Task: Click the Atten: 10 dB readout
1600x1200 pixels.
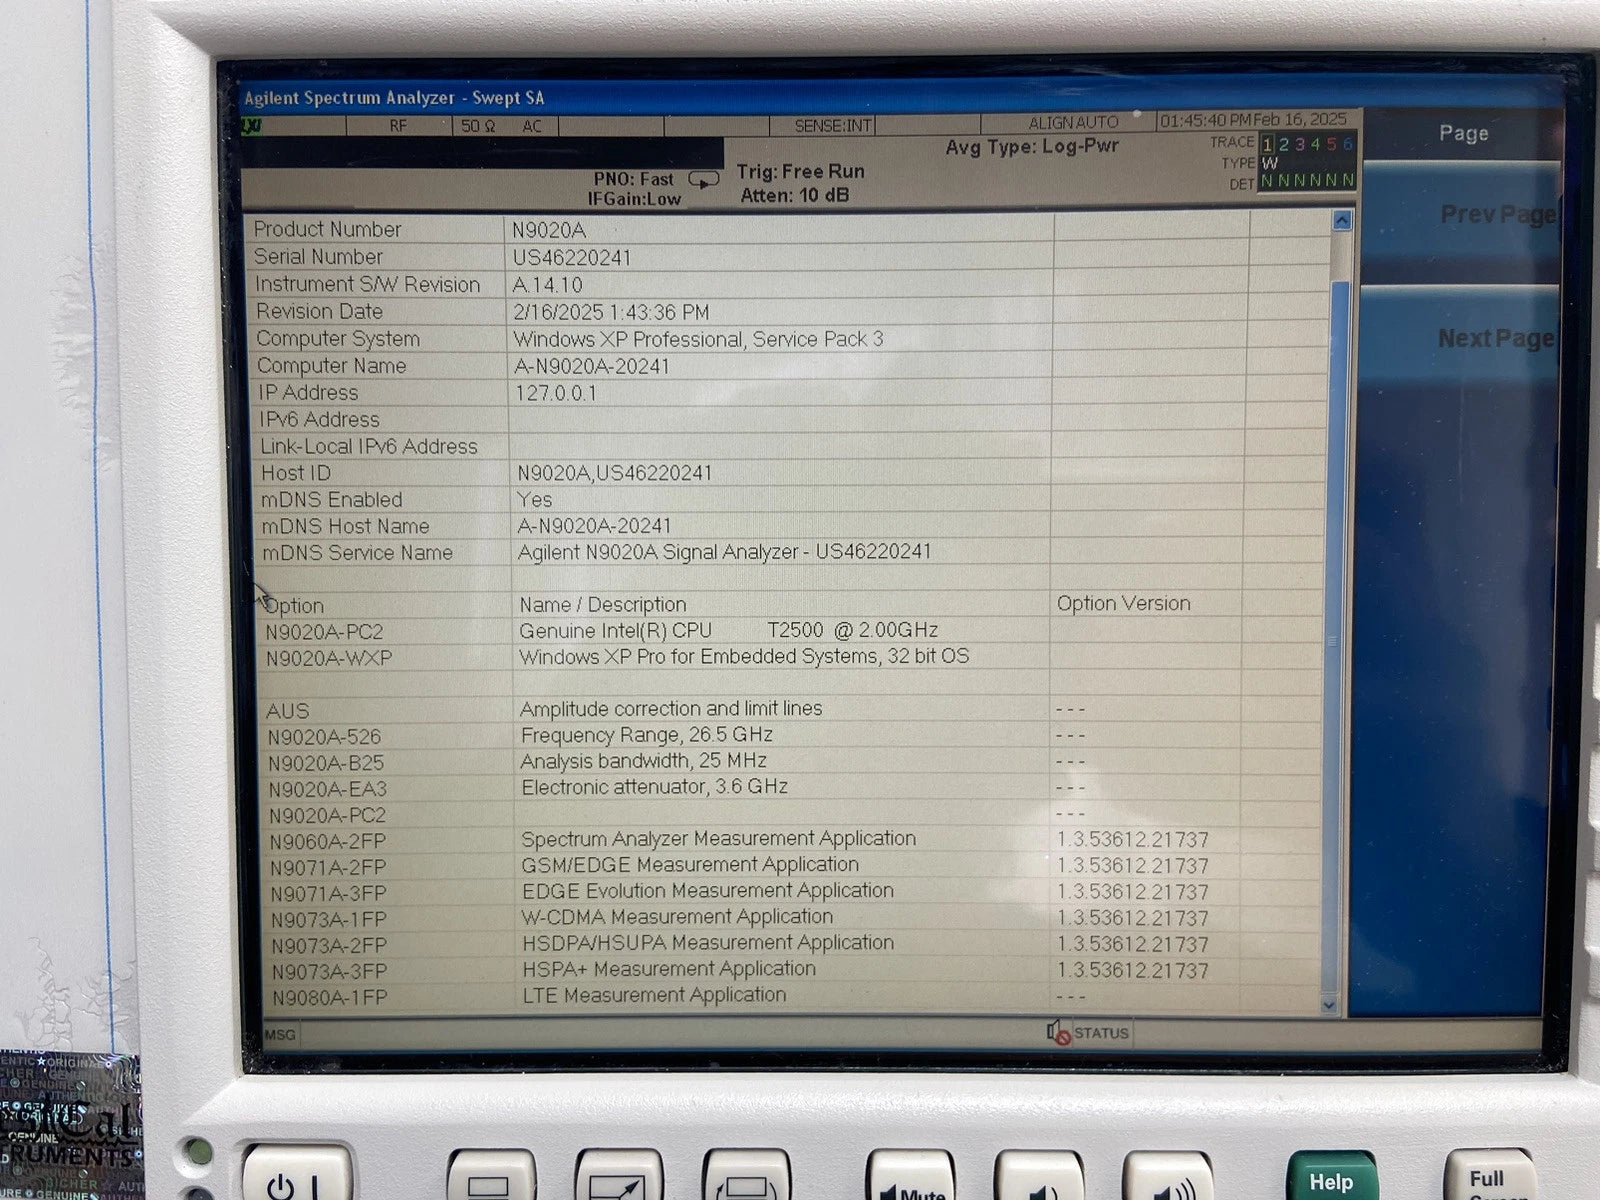Action: 794,195
